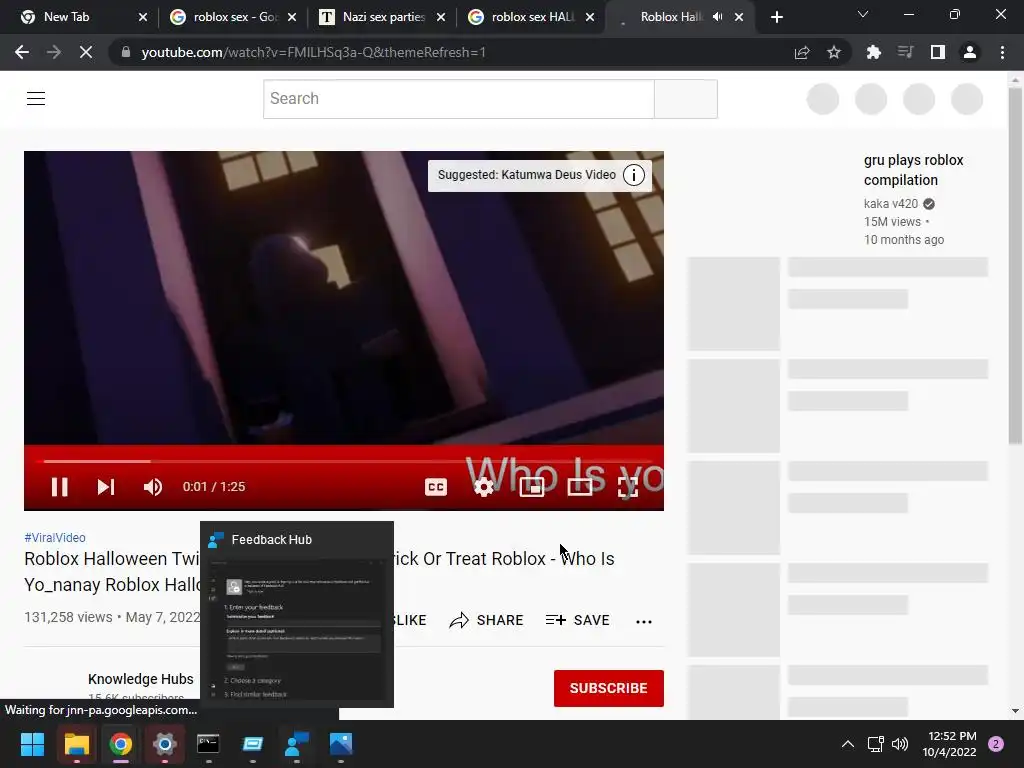1024x768 pixels.
Task: Open a new browser tab
Action: pyautogui.click(x=776, y=18)
